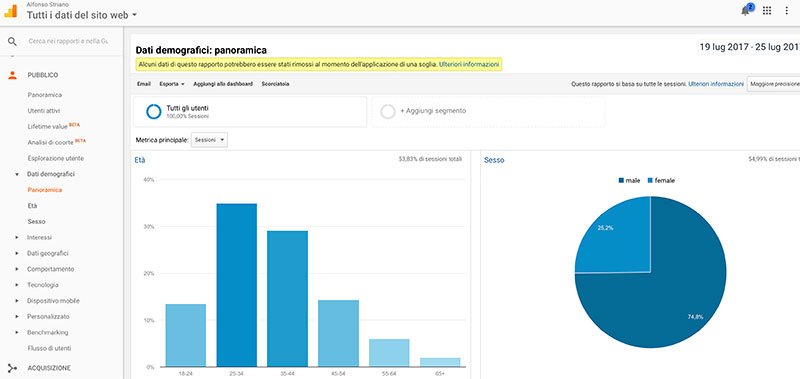The width and height of the screenshot is (800, 379).
Task: Click the report search input field
Action: (68, 41)
